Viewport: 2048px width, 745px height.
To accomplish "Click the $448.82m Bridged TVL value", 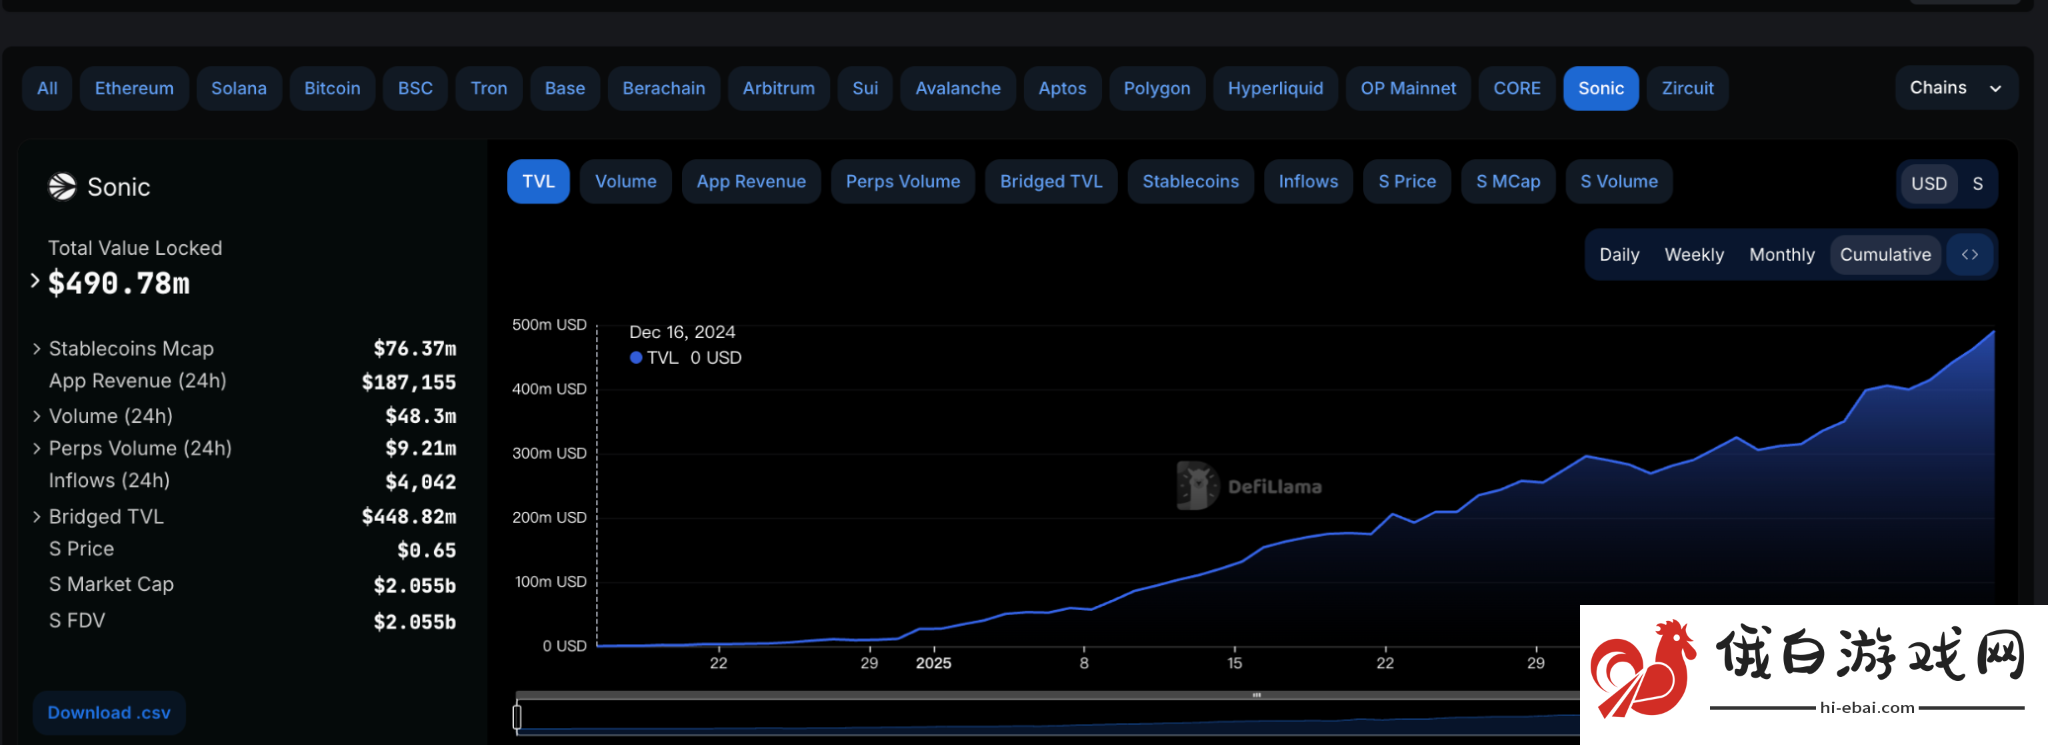I will (x=409, y=517).
